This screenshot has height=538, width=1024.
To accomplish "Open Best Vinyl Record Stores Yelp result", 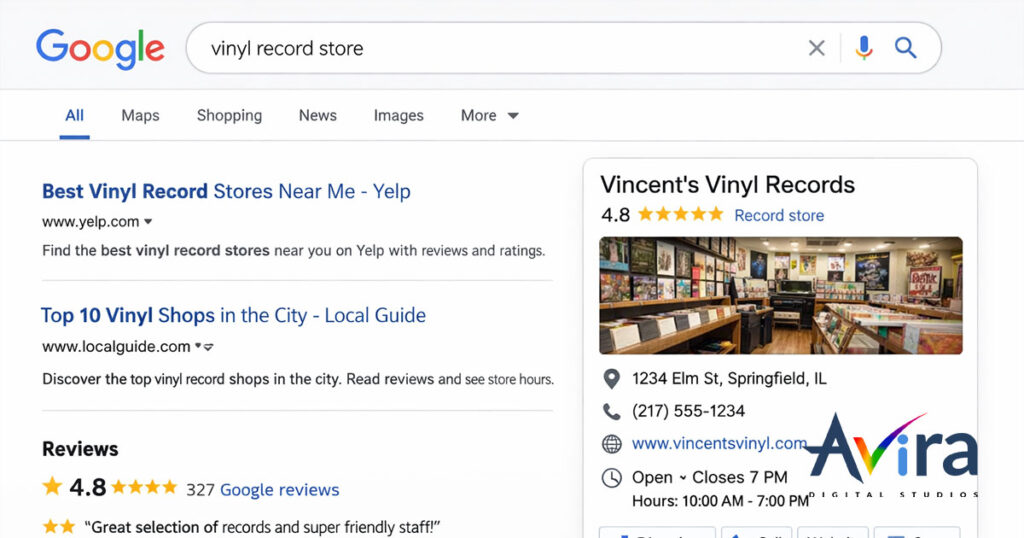I will tap(226, 191).
